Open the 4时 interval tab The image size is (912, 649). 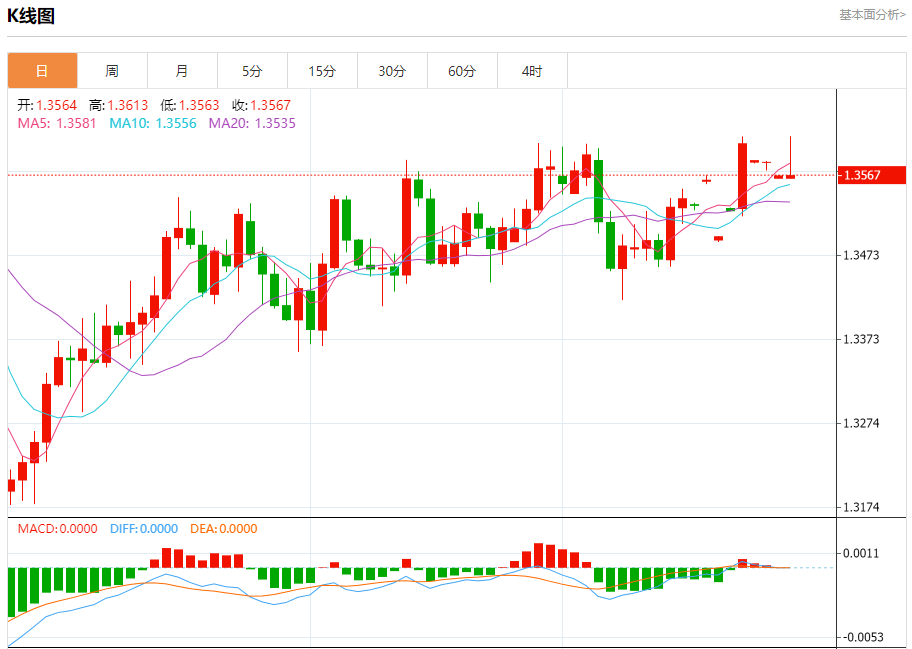coord(532,71)
